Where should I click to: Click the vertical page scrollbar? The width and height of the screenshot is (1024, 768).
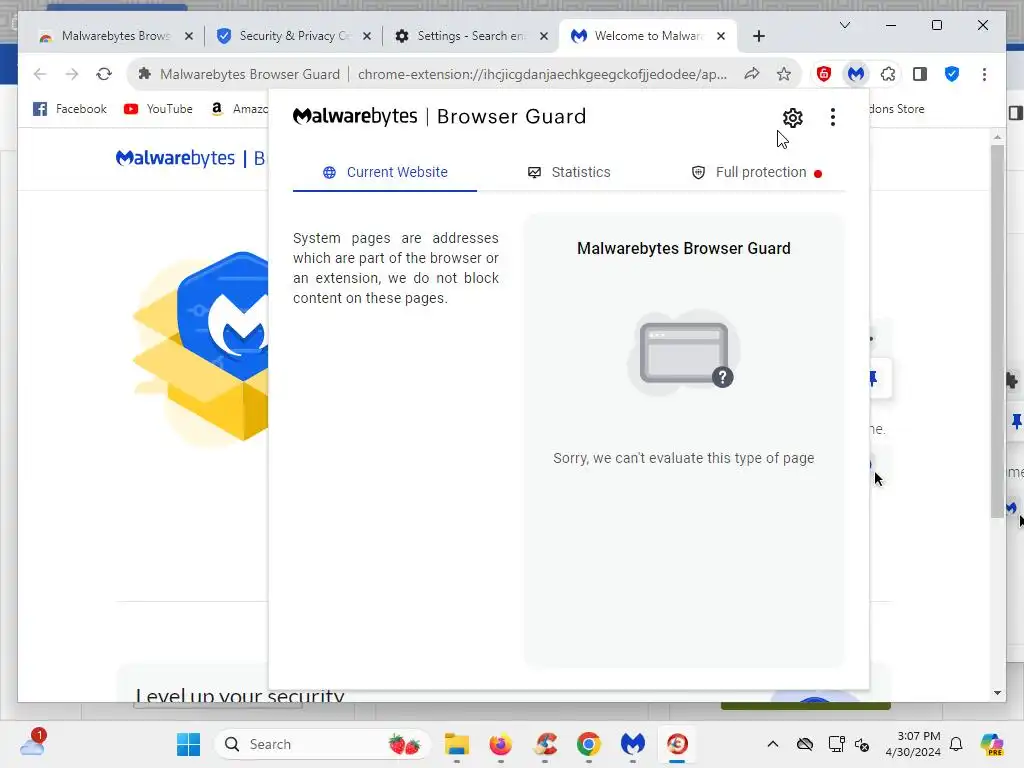click(997, 330)
